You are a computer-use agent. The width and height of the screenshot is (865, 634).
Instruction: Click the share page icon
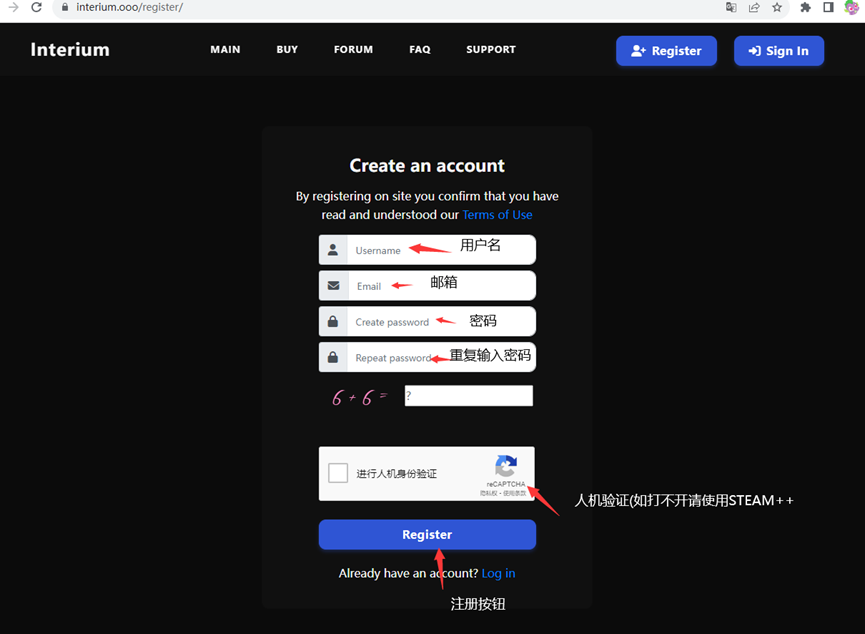[754, 7]
